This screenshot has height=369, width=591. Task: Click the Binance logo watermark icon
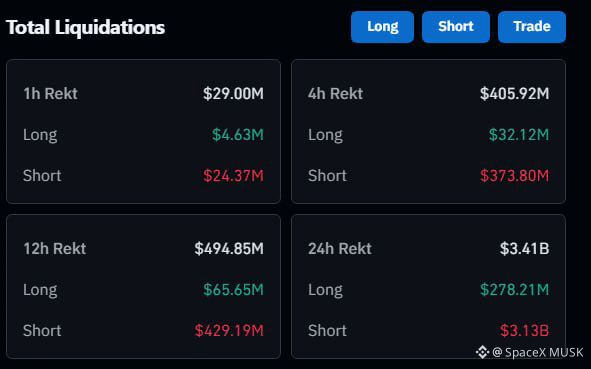(x=482, y=352)
